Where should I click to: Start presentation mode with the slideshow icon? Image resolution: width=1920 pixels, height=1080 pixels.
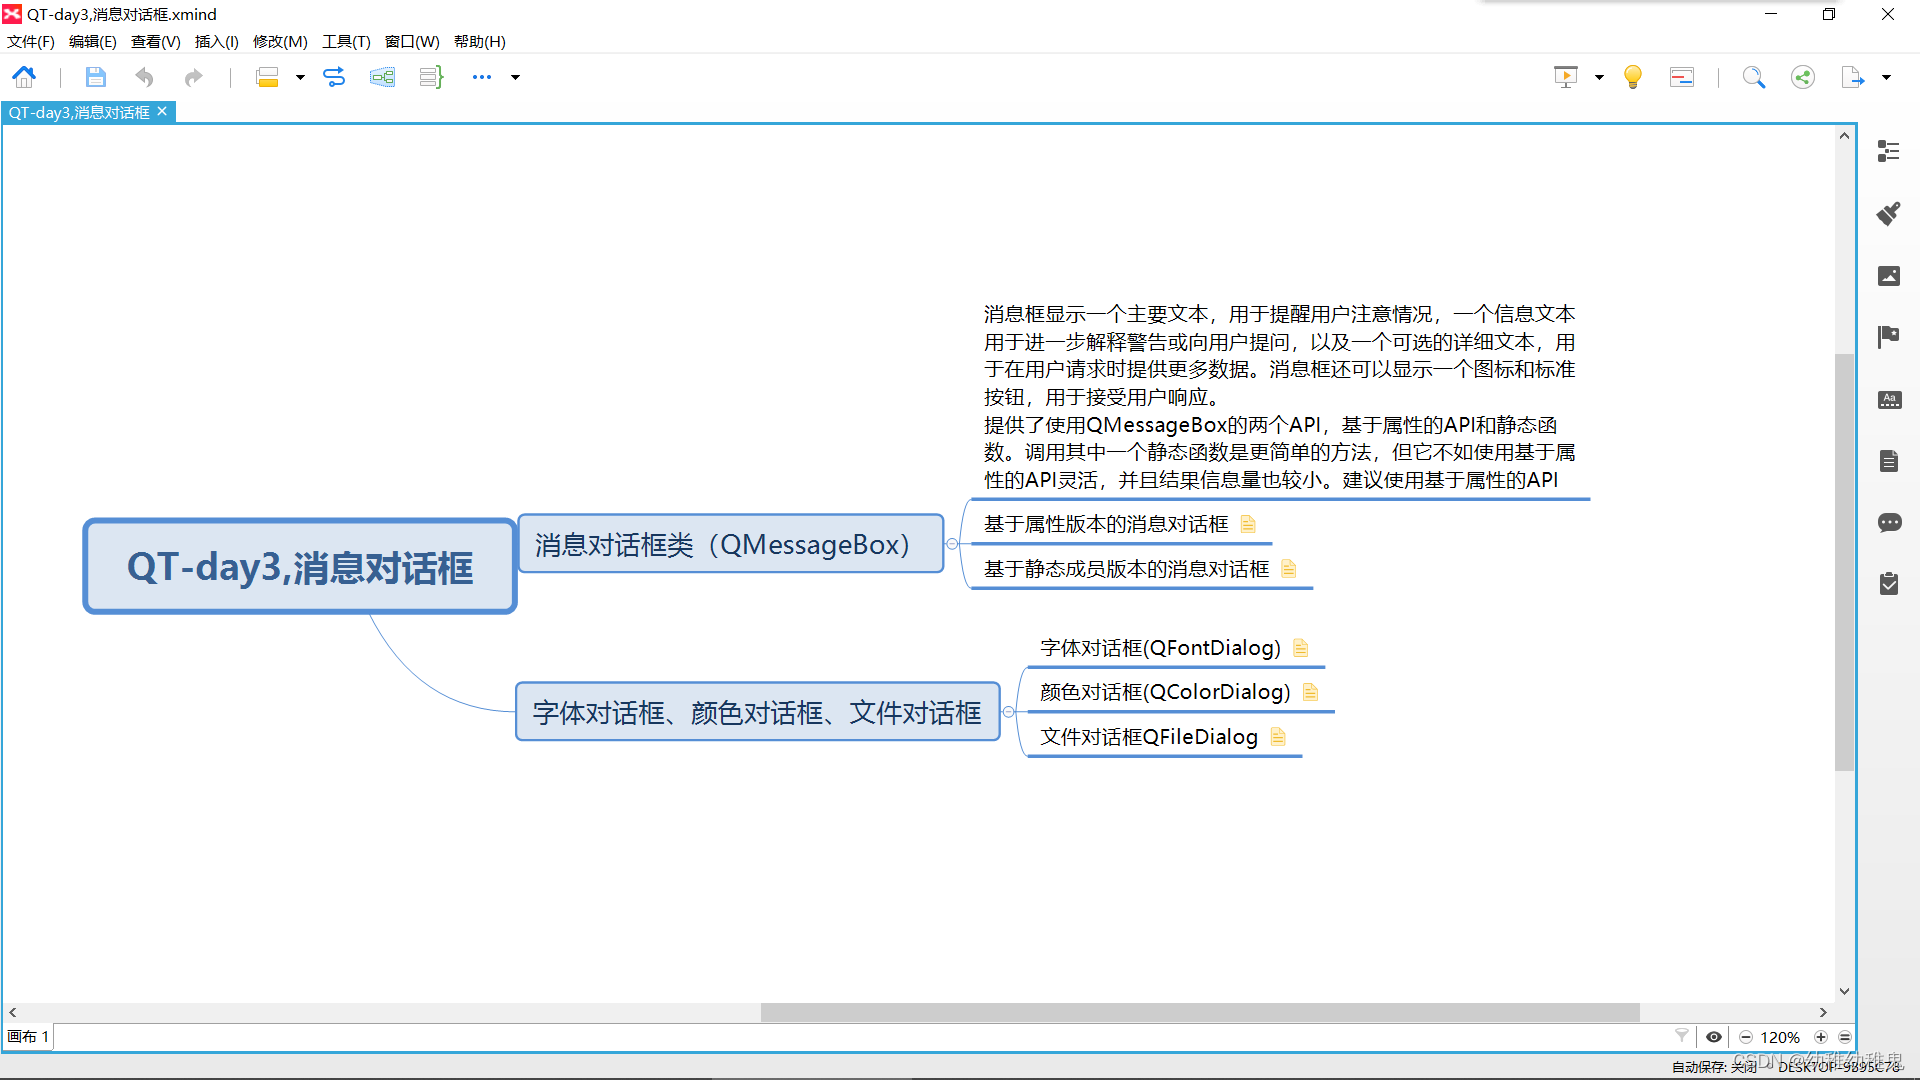(1565, 76)
